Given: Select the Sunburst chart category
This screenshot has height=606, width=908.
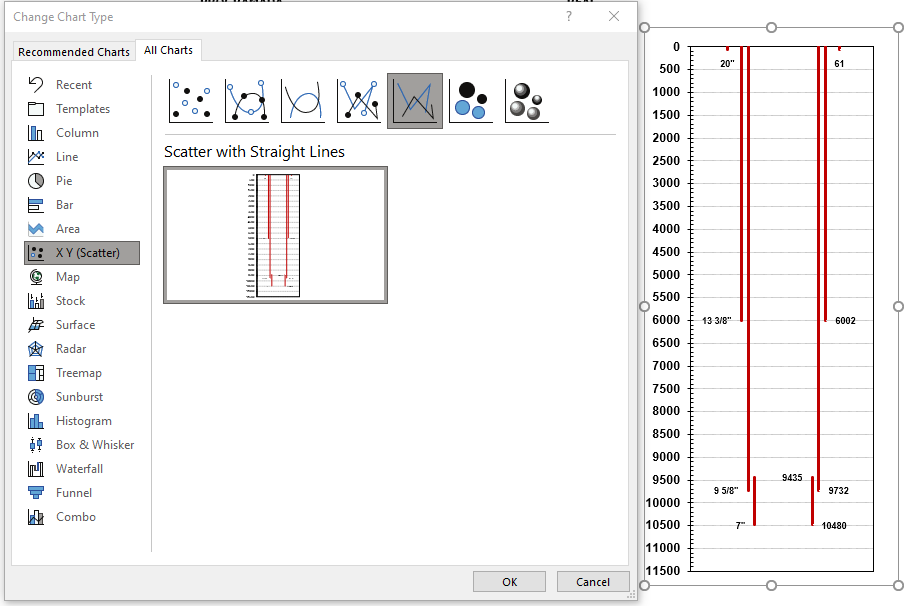Looking at the screenshot, I should pyautogui.click(x=82, y=397).
